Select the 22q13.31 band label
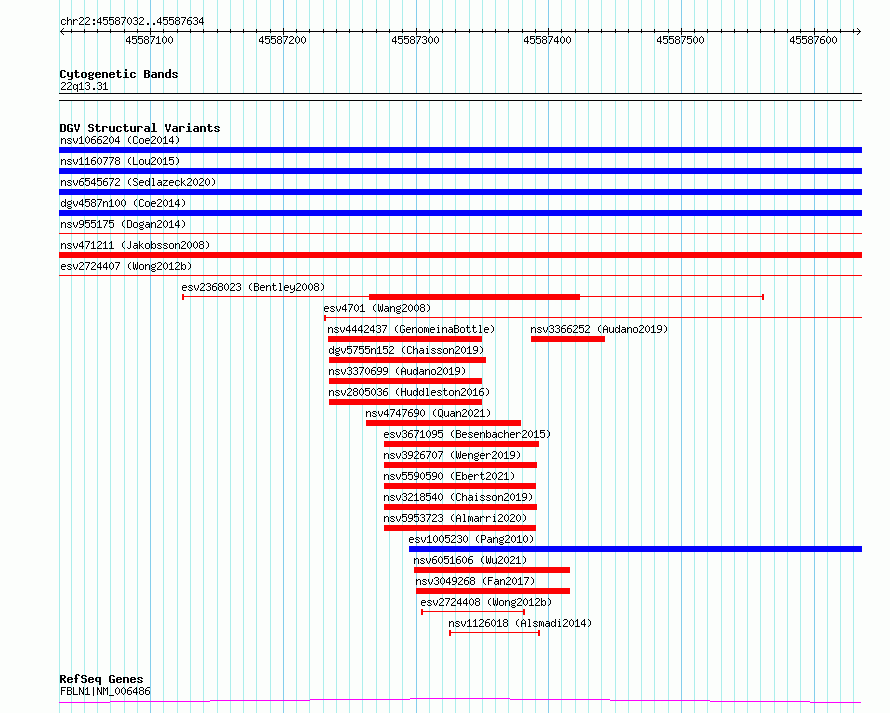Screen dimensions: 890x713 click(x=84, y=86)
